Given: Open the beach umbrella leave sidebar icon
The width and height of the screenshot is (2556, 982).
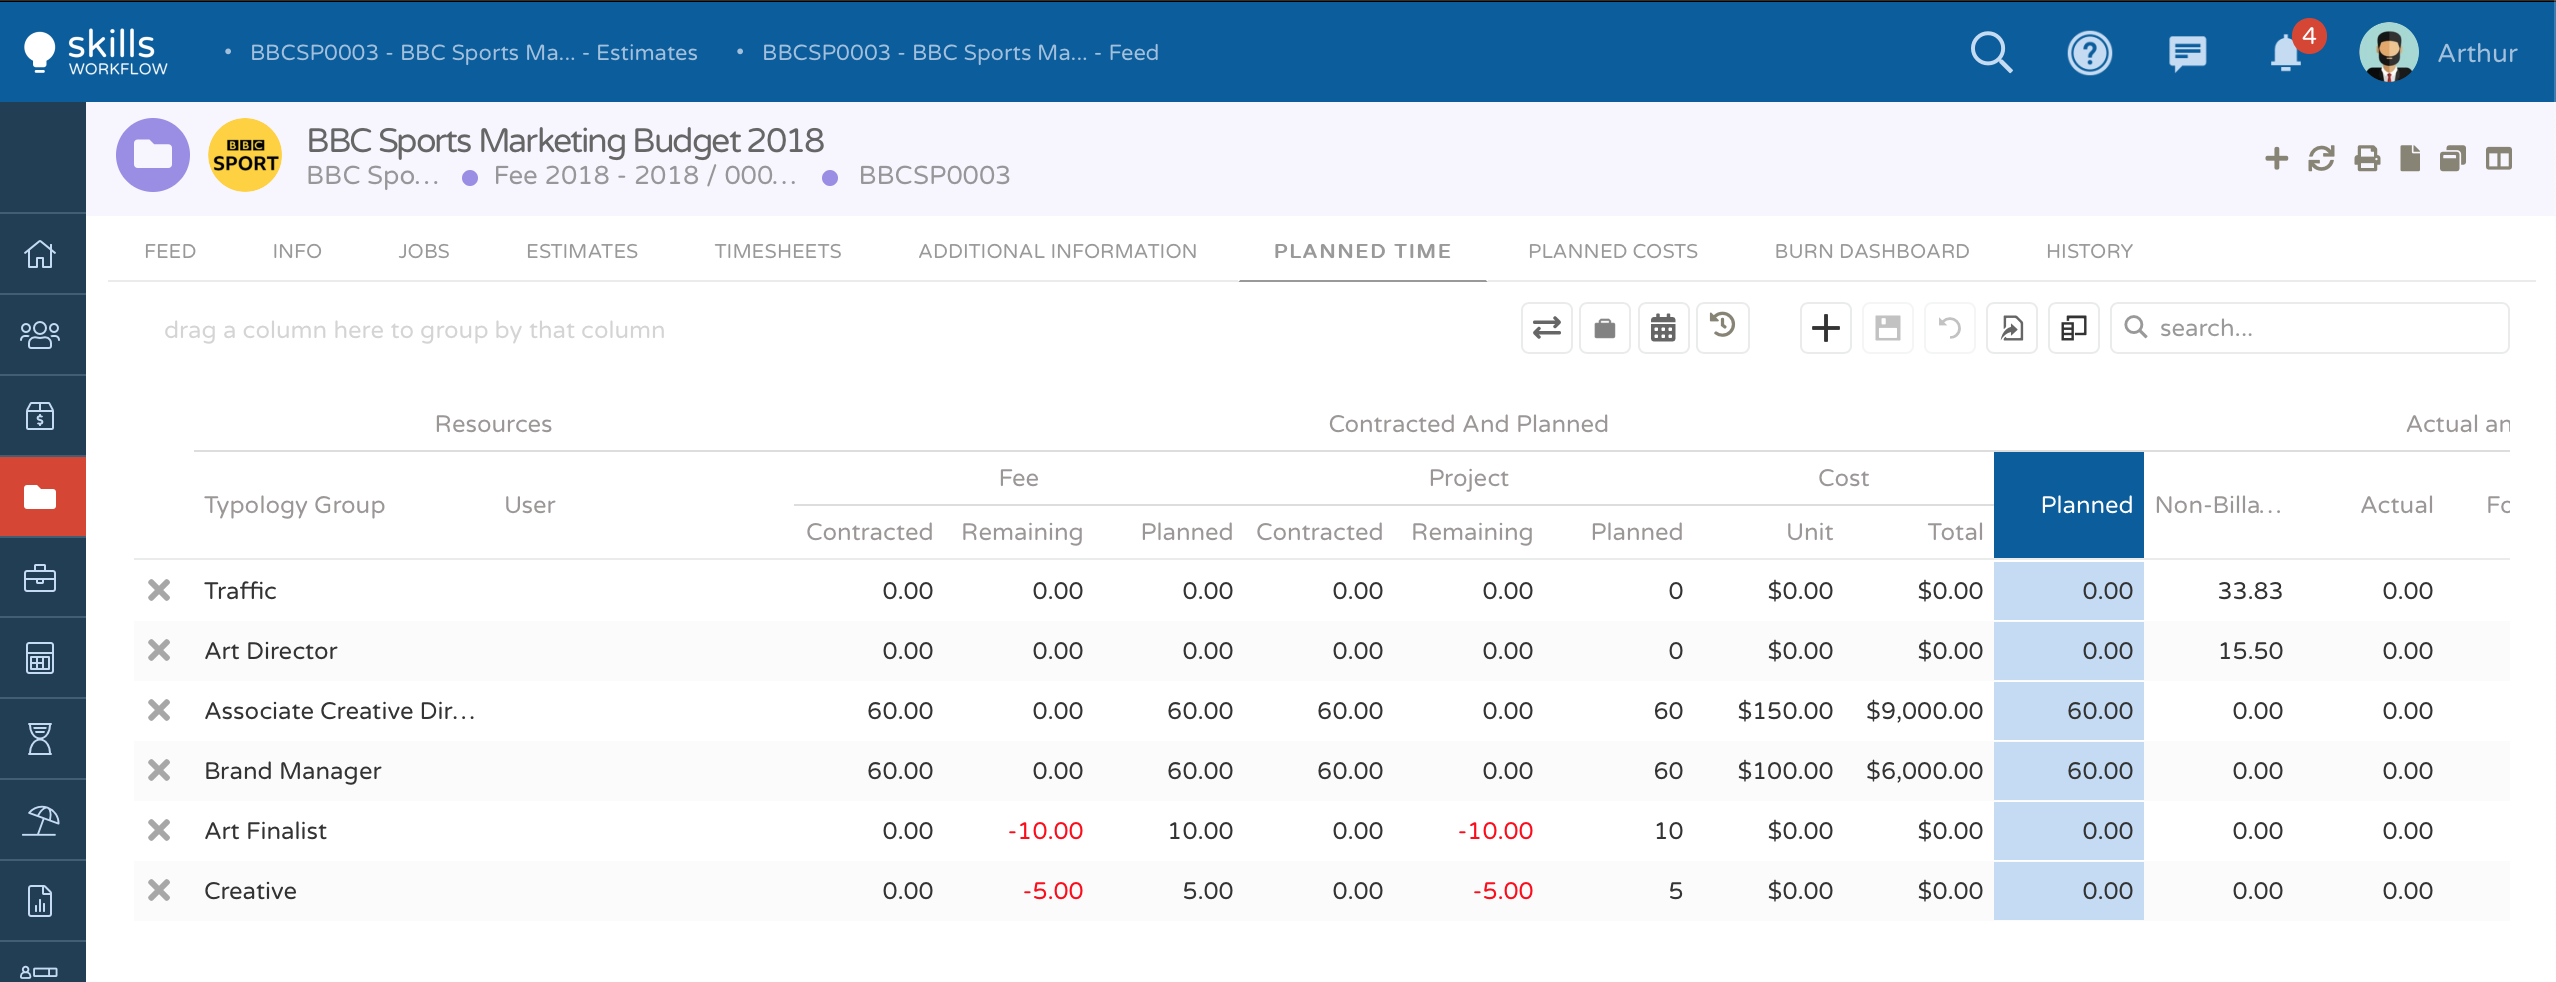Looking at the screenshot, I should pyautogui.click(x=40, y=820).
